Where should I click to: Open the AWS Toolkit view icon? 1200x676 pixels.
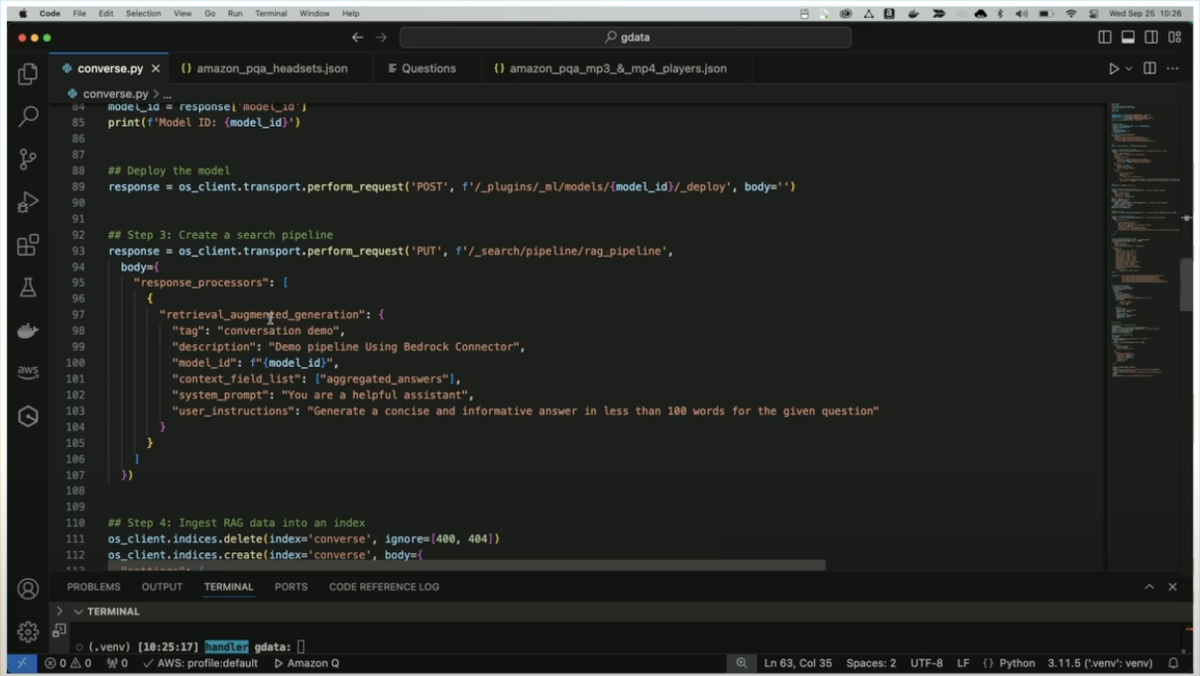click(x=28, y=372)
